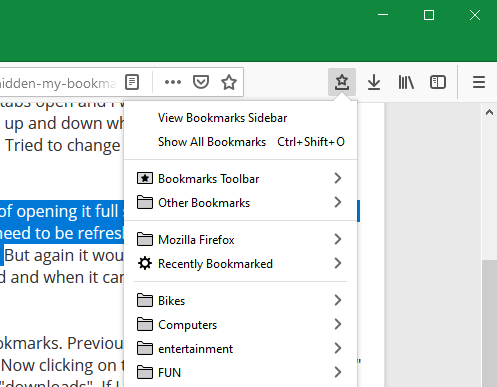Expand chevron beside Other Bookmarks
Viewport: 497px width, 387px height.
pos(338,202)
